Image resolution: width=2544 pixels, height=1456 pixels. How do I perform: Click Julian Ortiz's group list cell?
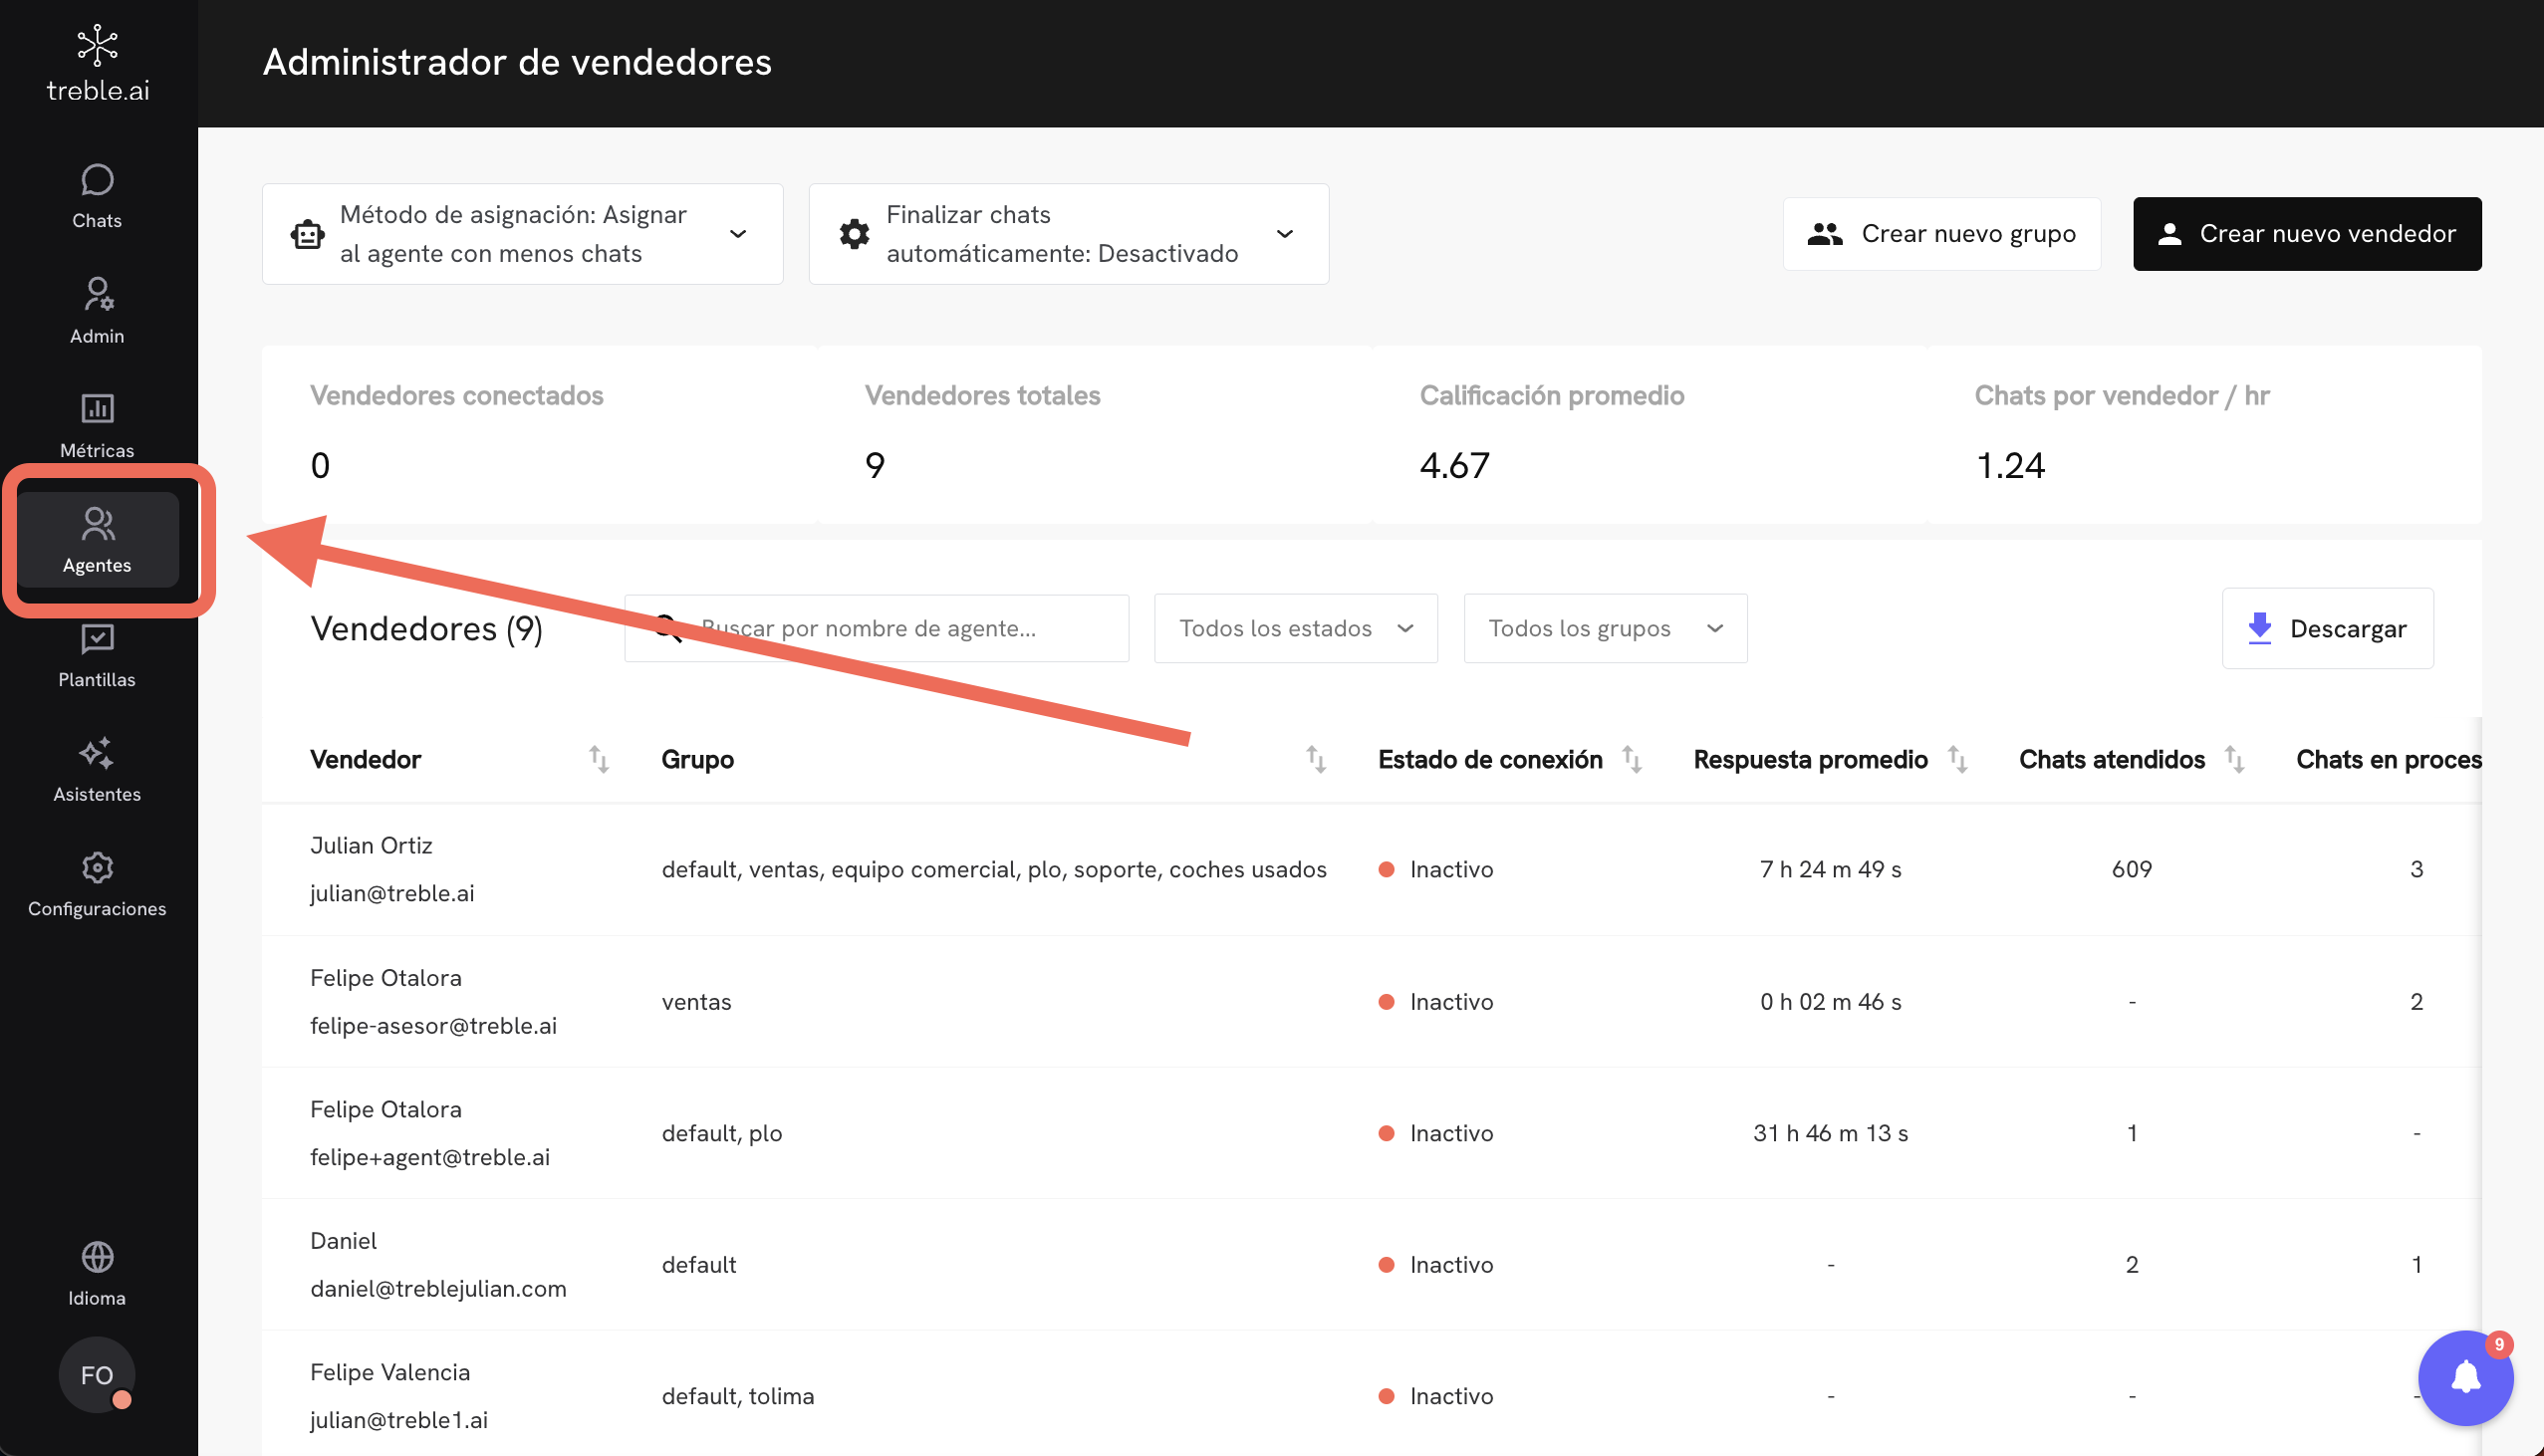(x=994, y=869)
